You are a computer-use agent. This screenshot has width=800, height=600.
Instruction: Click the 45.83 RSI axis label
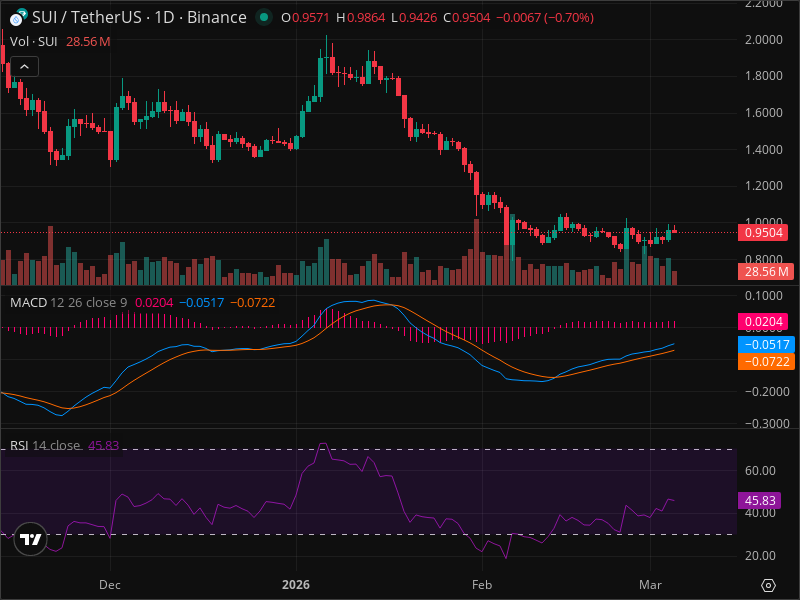pos(760,501)
